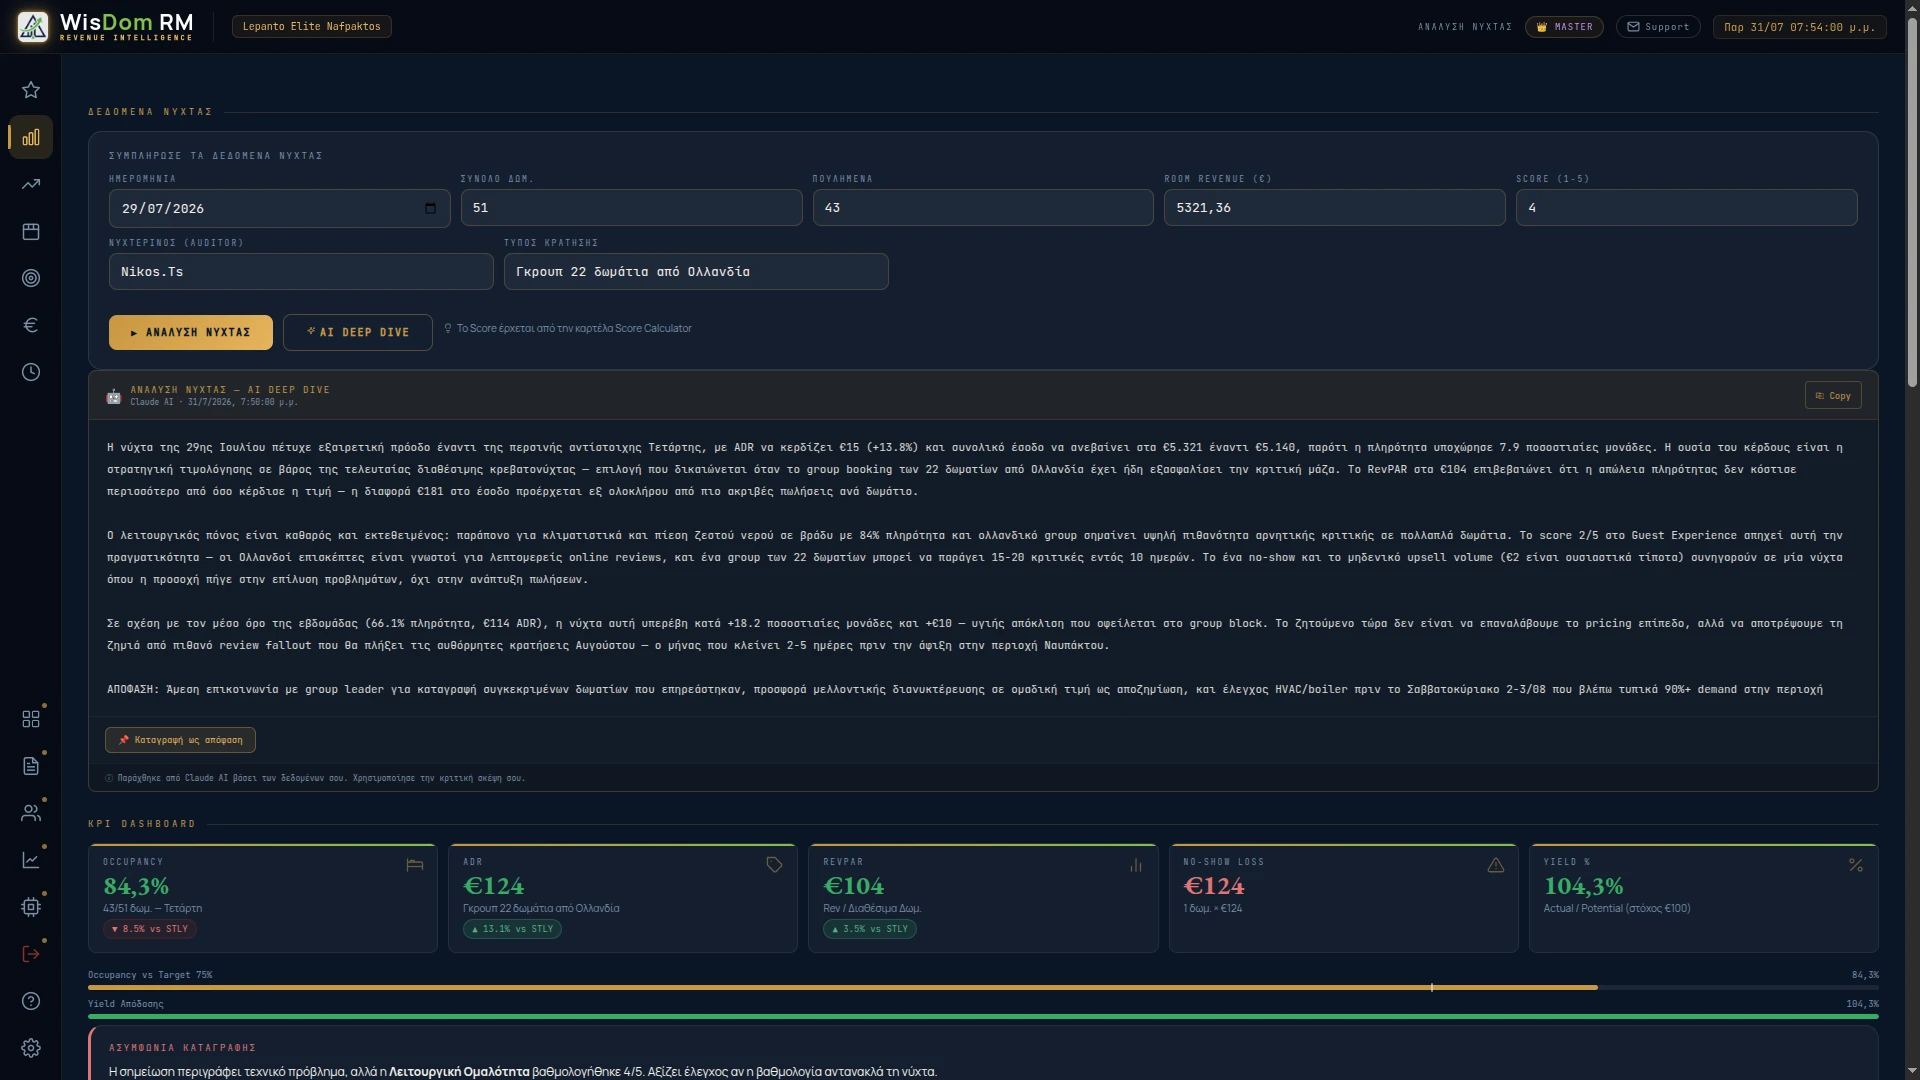Click the Room Revenue field 5321,36

[1335, 208]
